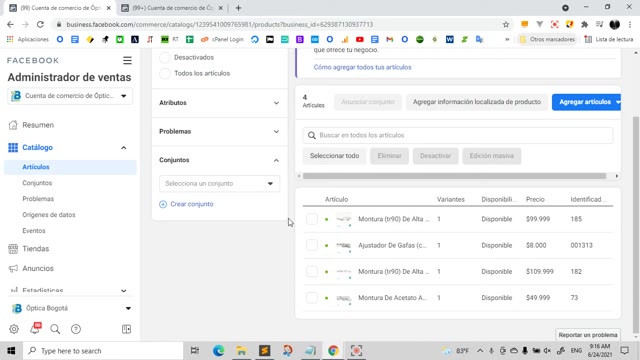640x360 pixels.
Task: Go back with the browser back arrow
Action: (x=10, y=24)
